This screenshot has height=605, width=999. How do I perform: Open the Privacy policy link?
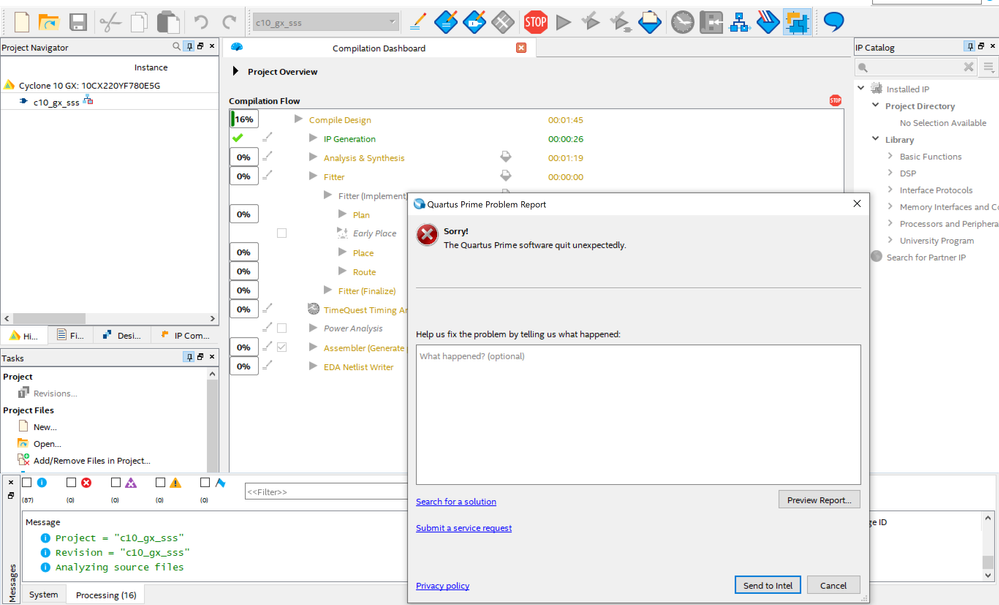pos(443,586)
